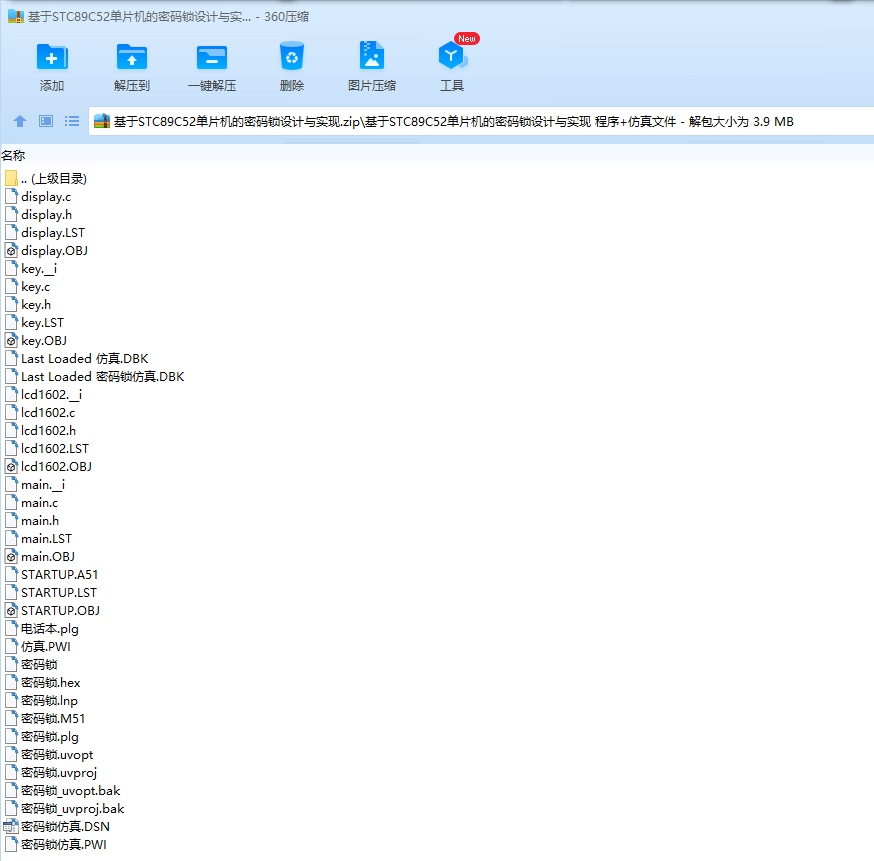Select file 密码锁_uvproj.bak
The image size is (874, 861).
72,809
